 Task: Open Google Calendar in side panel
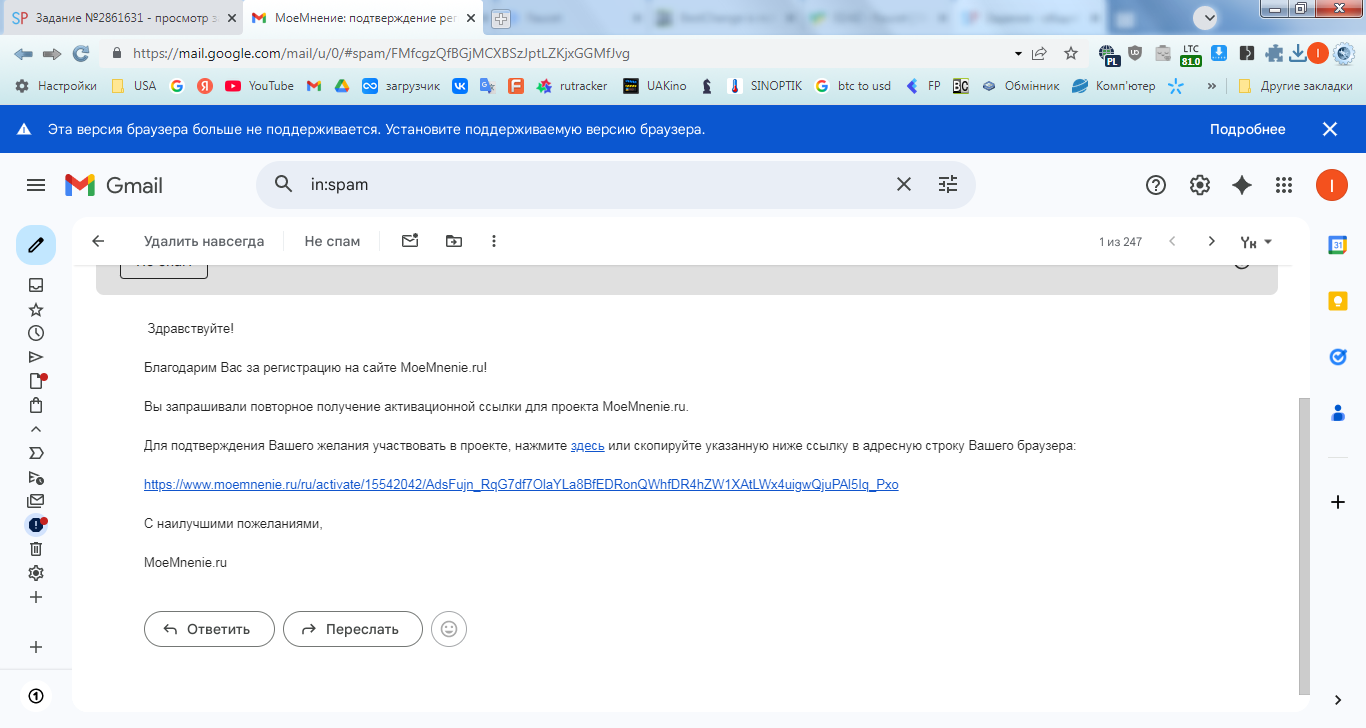[1338, 245]
